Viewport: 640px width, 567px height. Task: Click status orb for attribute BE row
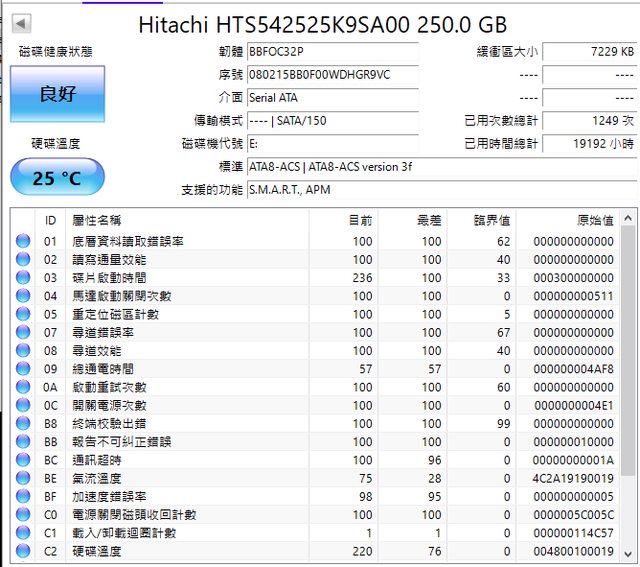pos(22,478)
